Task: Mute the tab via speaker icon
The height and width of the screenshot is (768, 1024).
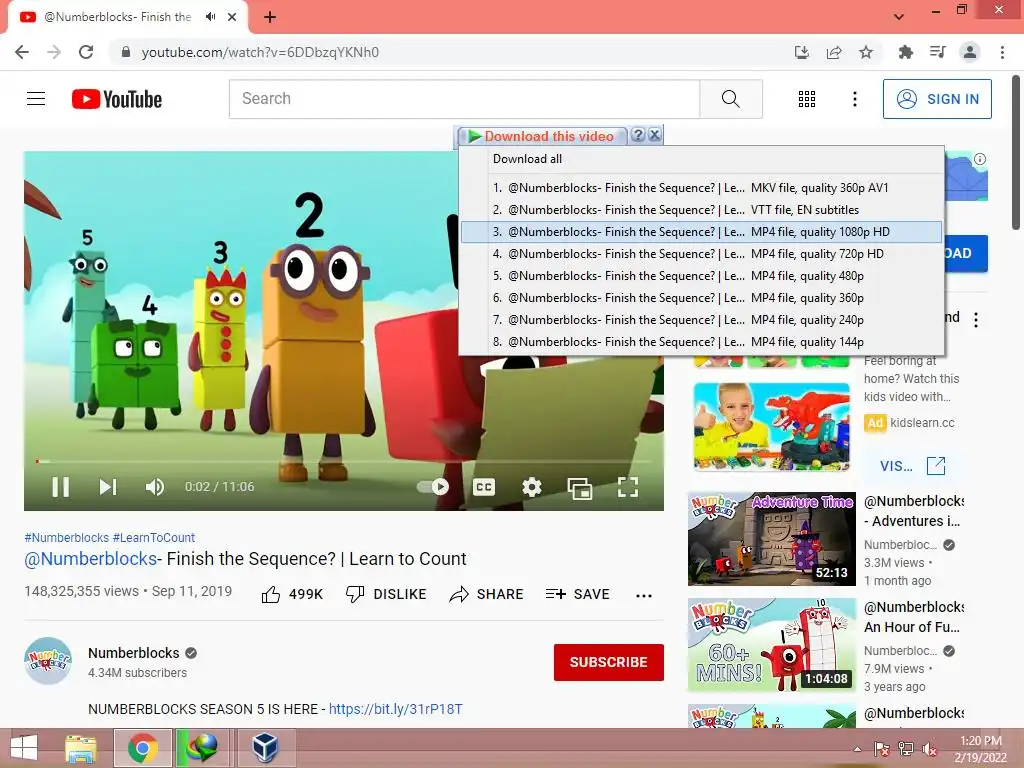Action: pos(210,17)
